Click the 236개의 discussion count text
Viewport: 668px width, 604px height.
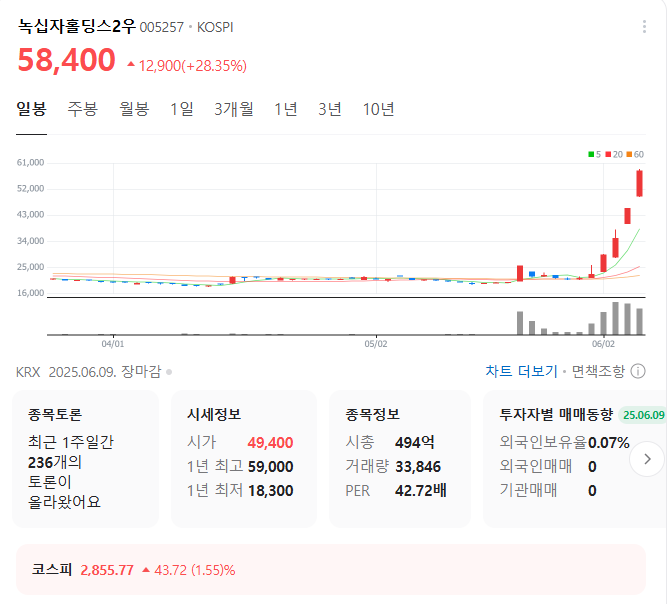pos(55,462)
